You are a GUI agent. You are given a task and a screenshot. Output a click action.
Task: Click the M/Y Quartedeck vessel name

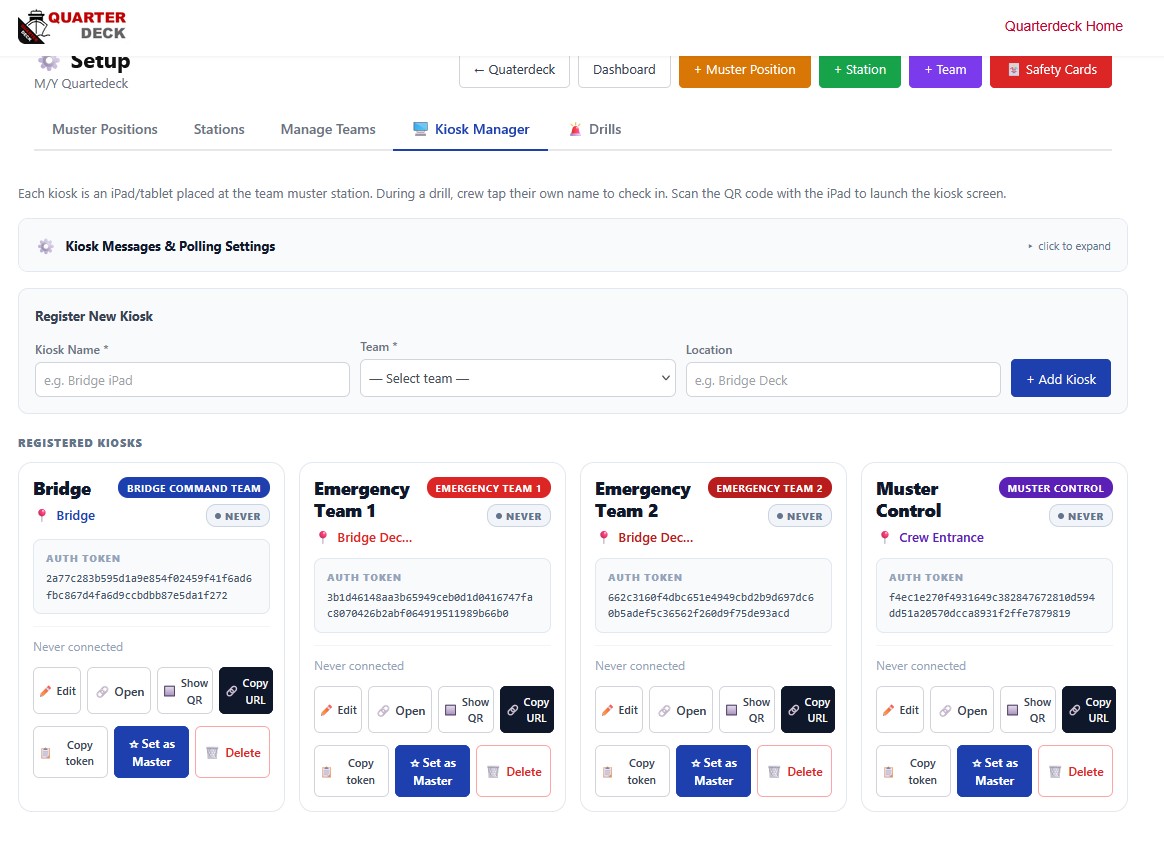click(x=81, y=84)
